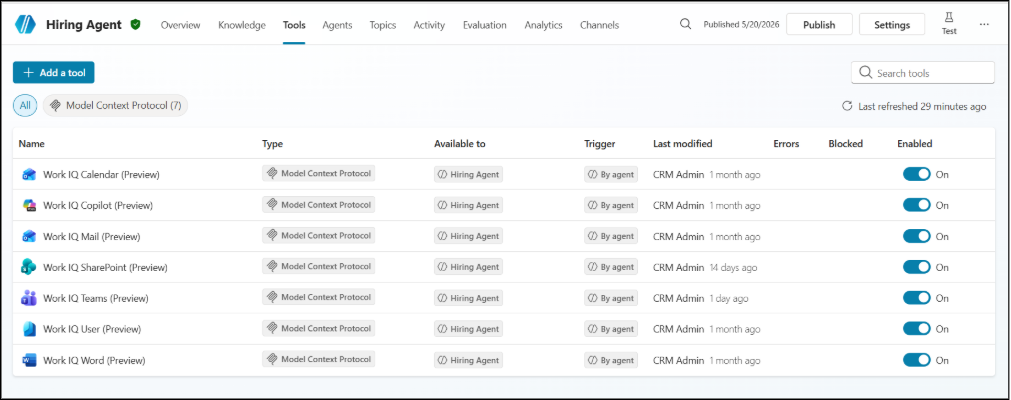
Task: Click the Model Context Protocol badge in Teams row
Action: [319, 297]
